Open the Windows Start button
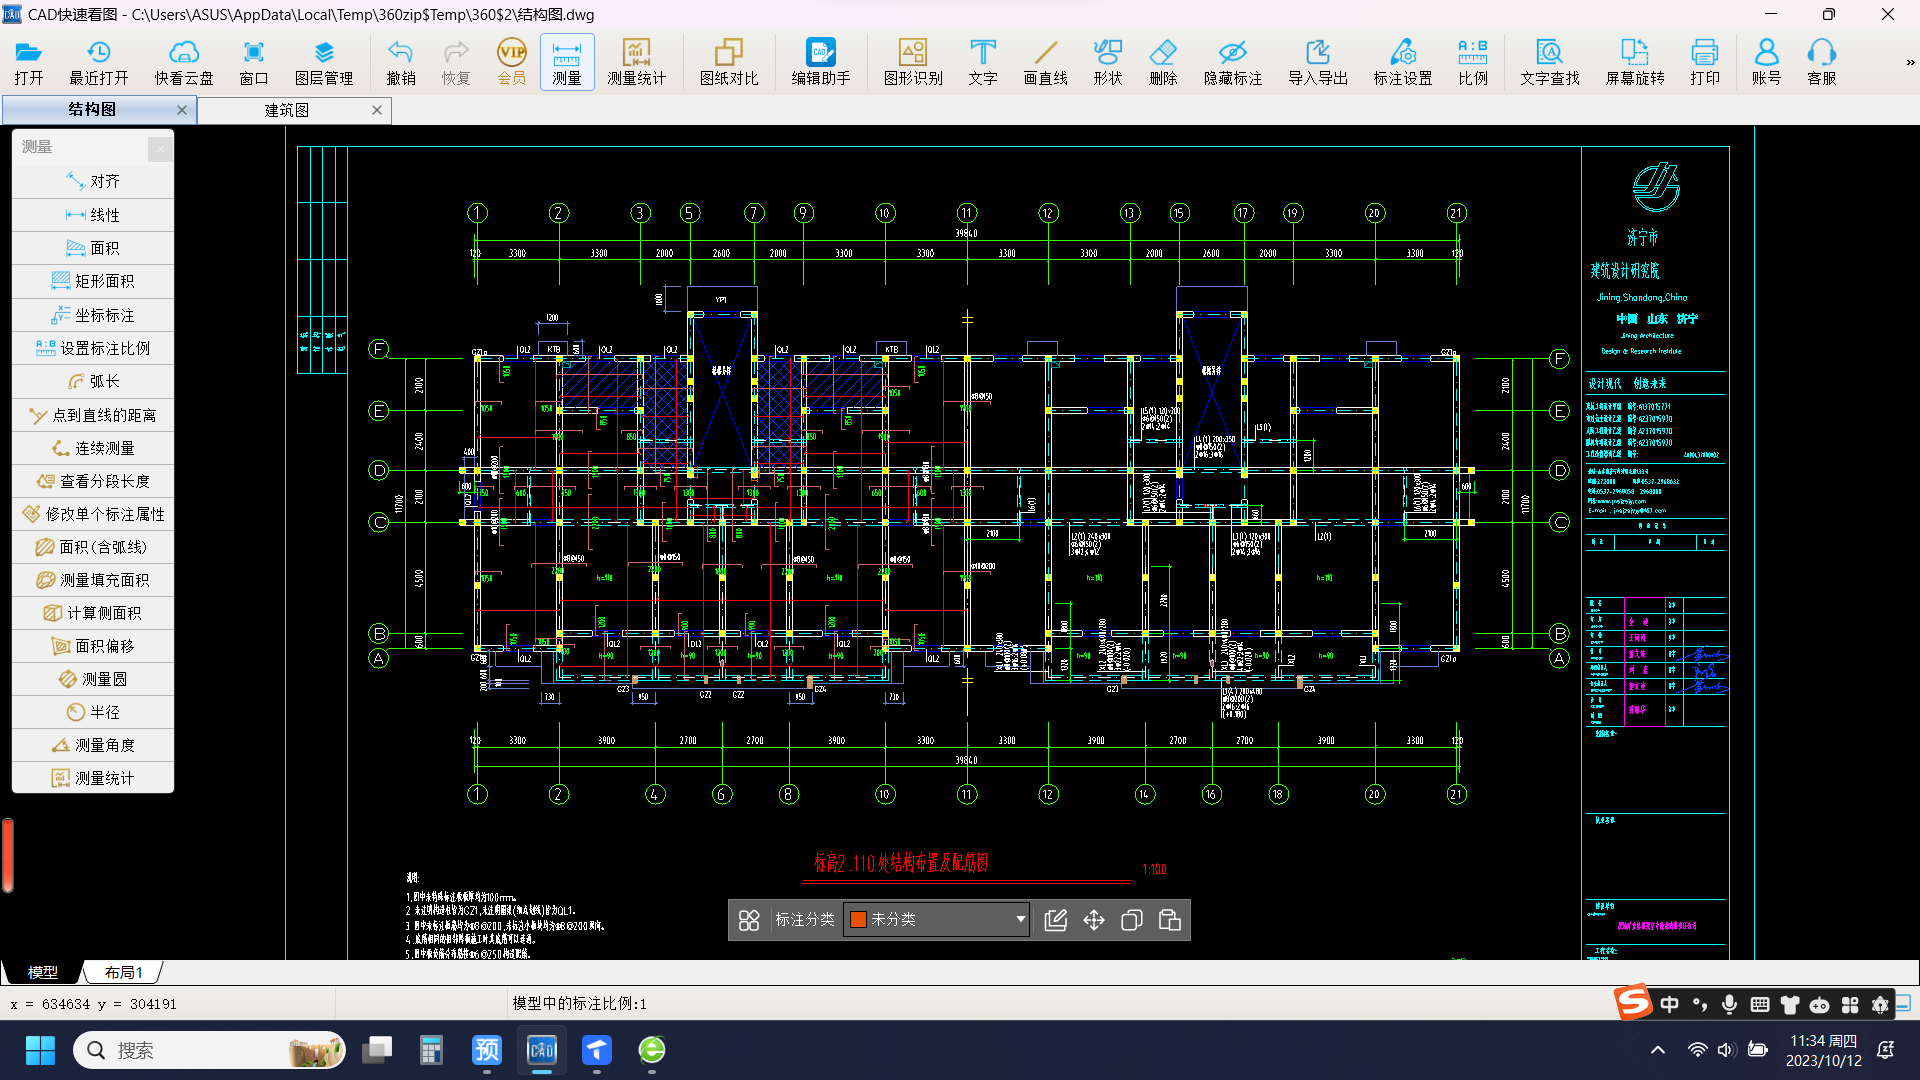The height and width of the screenshot is (1080, 1920). (40, 1050)
